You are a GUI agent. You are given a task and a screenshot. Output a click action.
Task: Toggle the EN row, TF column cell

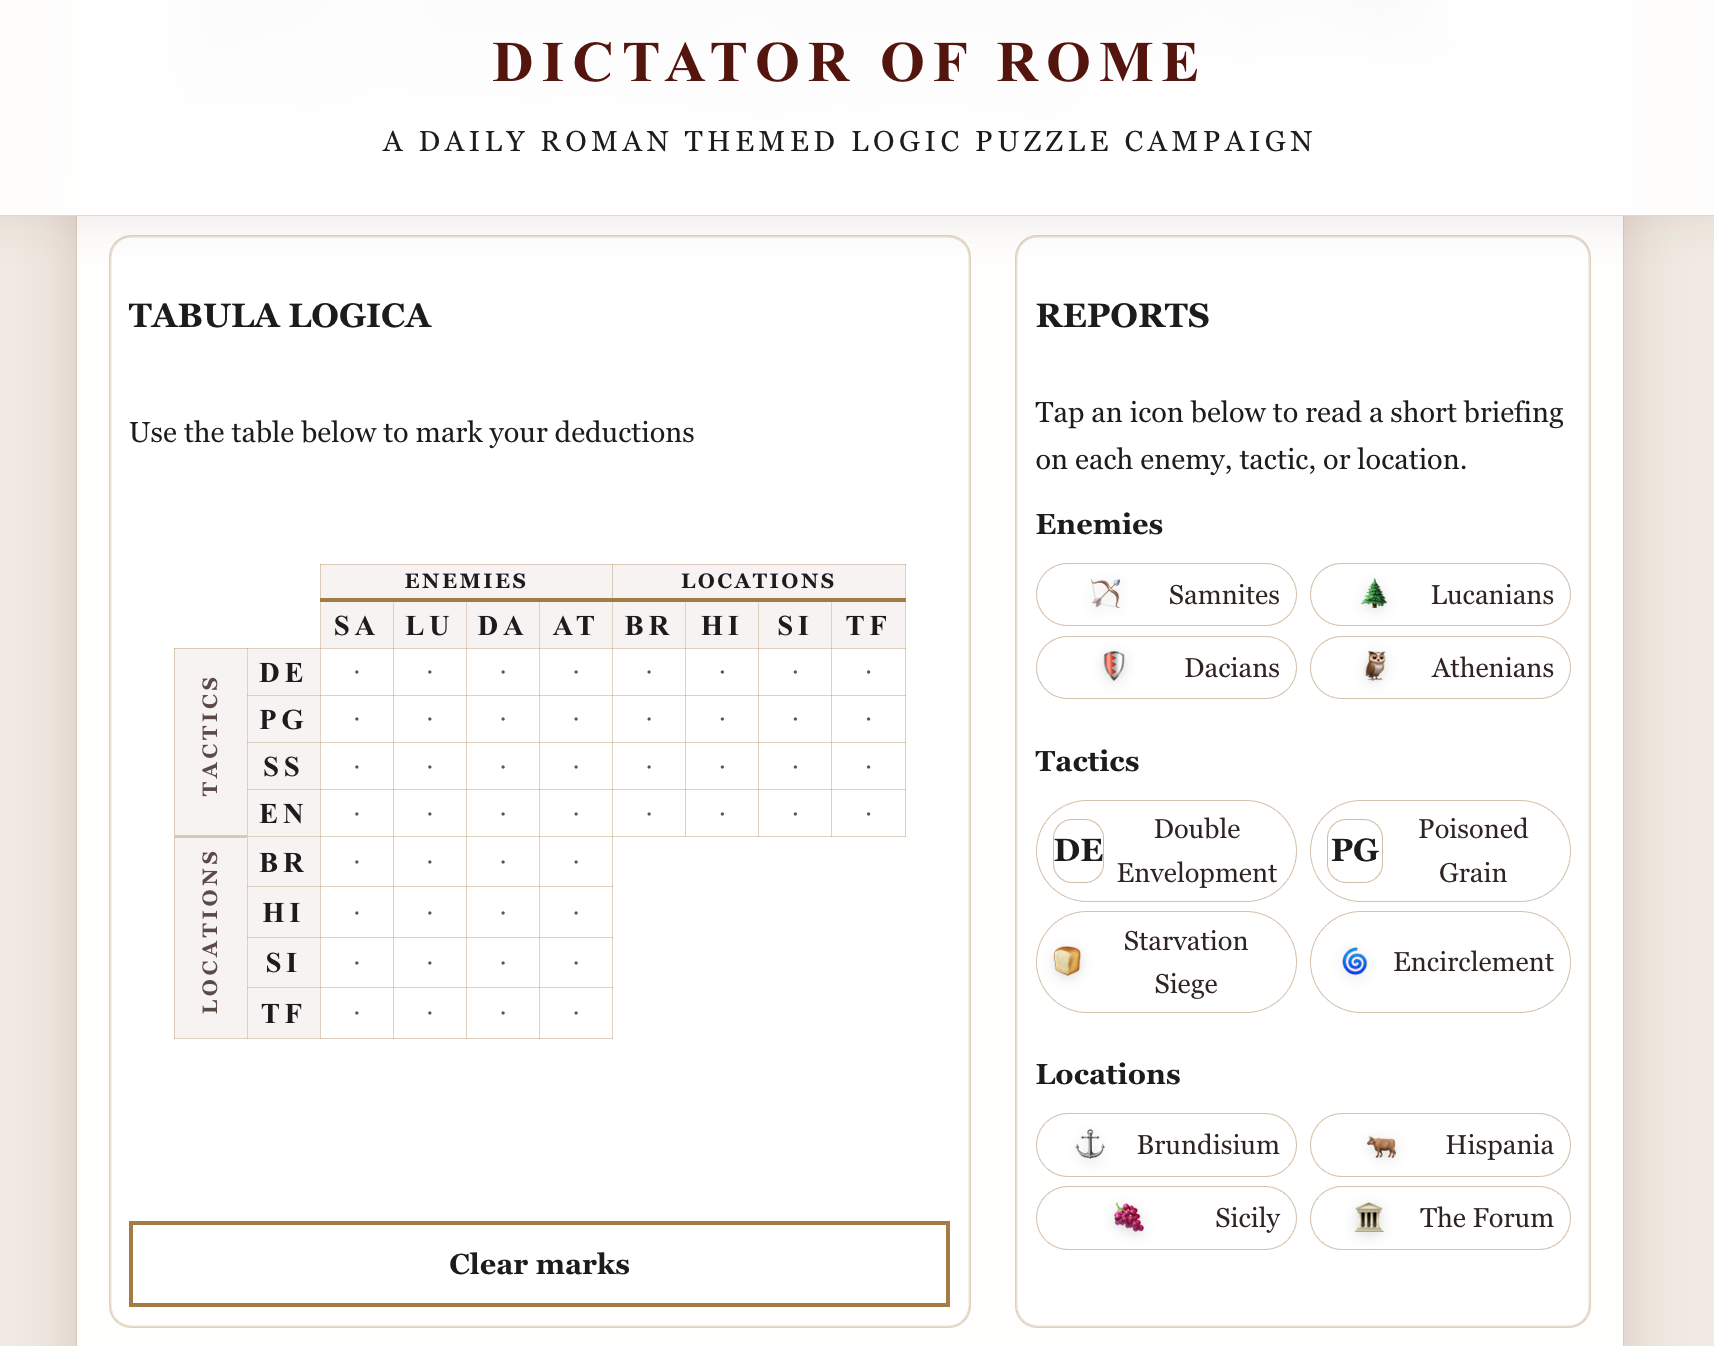point(868,813)
